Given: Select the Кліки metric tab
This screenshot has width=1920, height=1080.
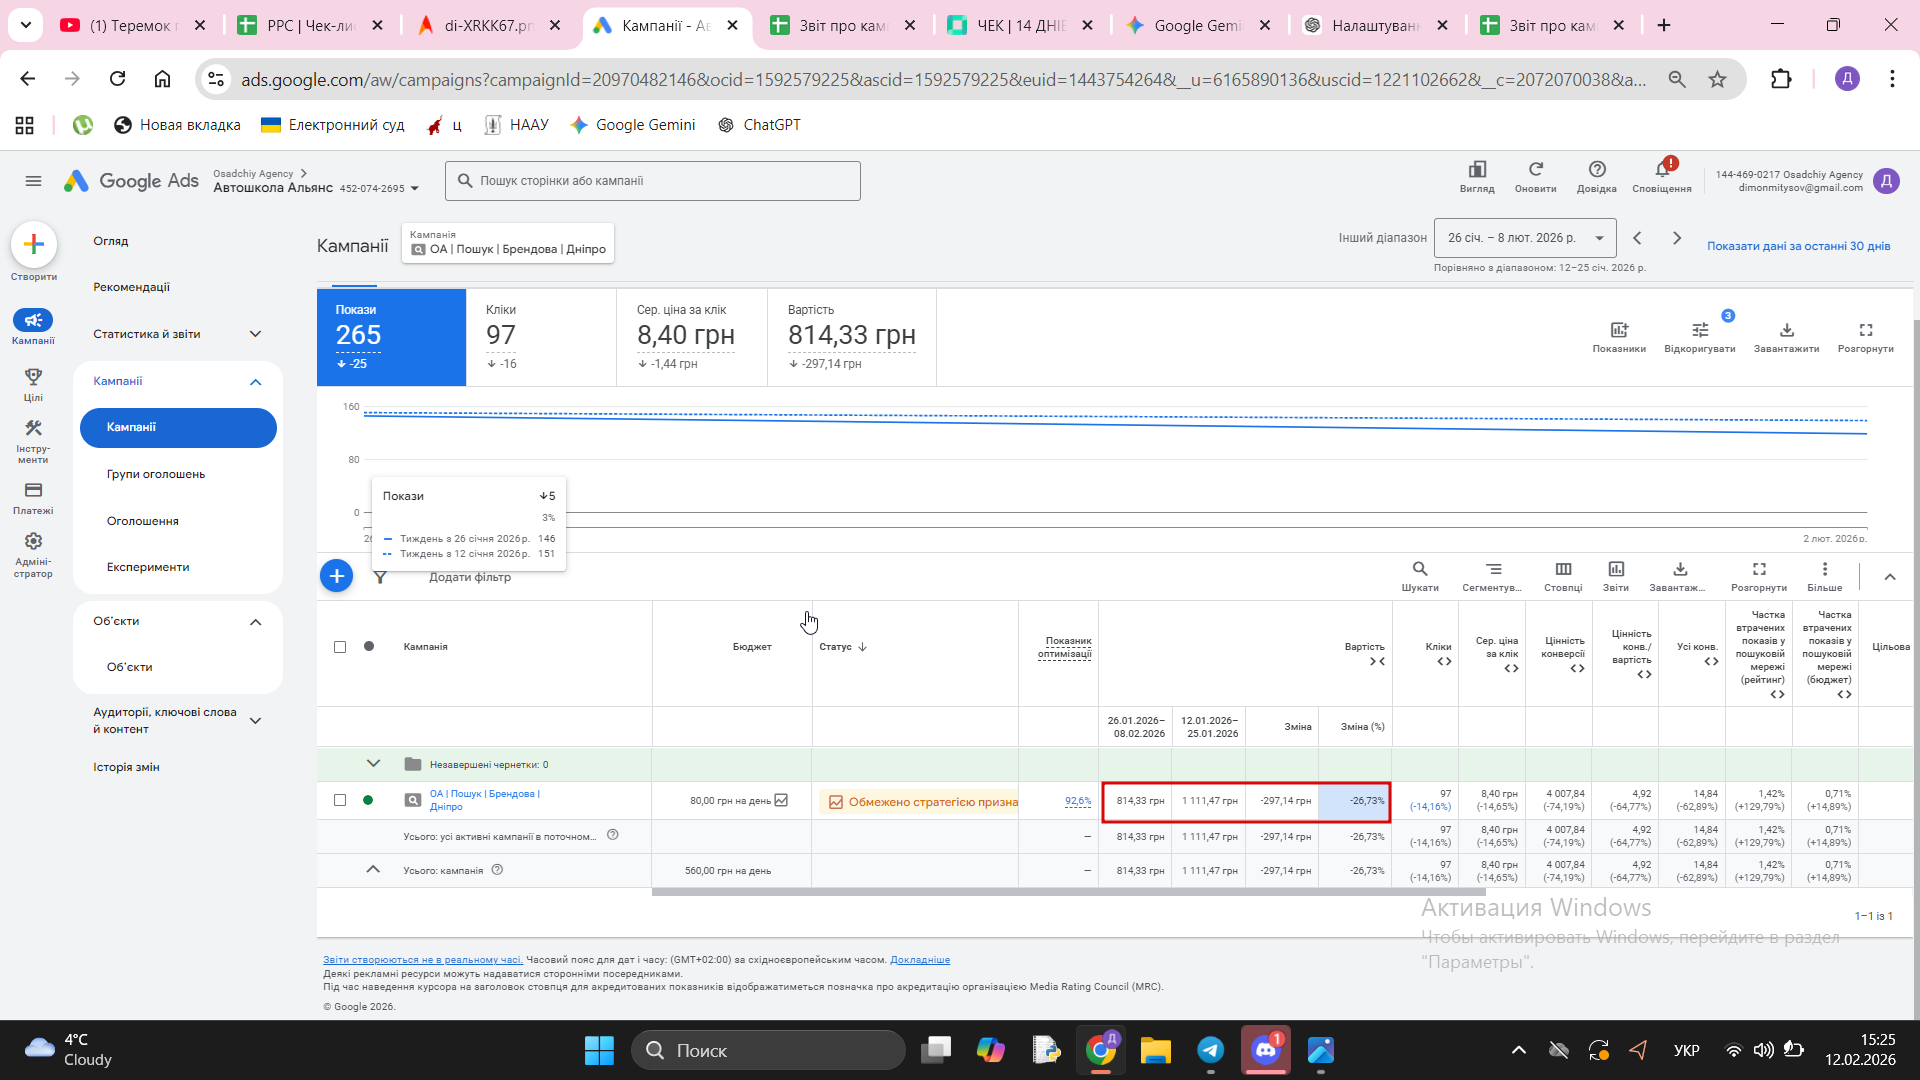Looking at the screenshot, I should coord(540,337).
